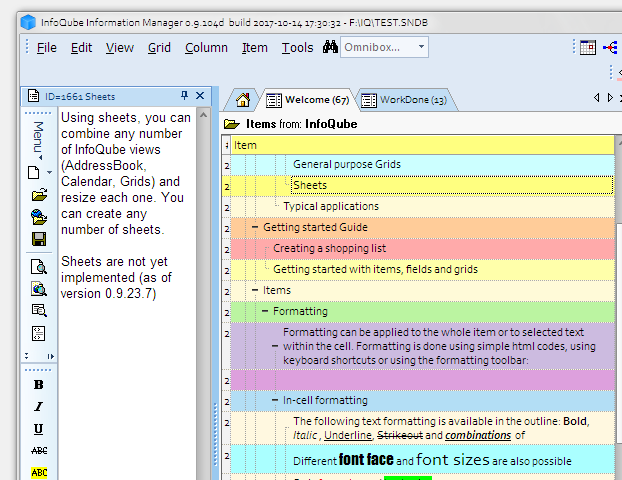The image size is (622, 480).
Task: Open the New document dropdown arrow
Action: 49,172
